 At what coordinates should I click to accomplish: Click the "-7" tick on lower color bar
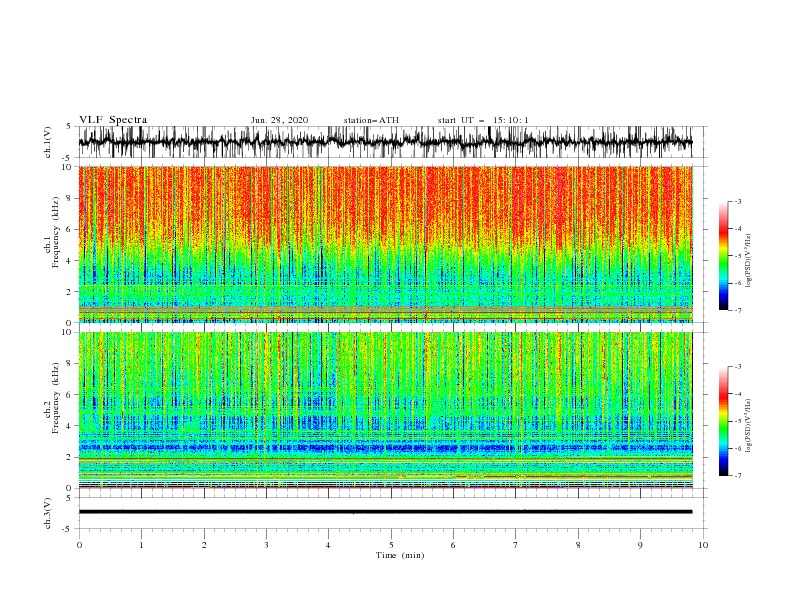pos(737,476)
